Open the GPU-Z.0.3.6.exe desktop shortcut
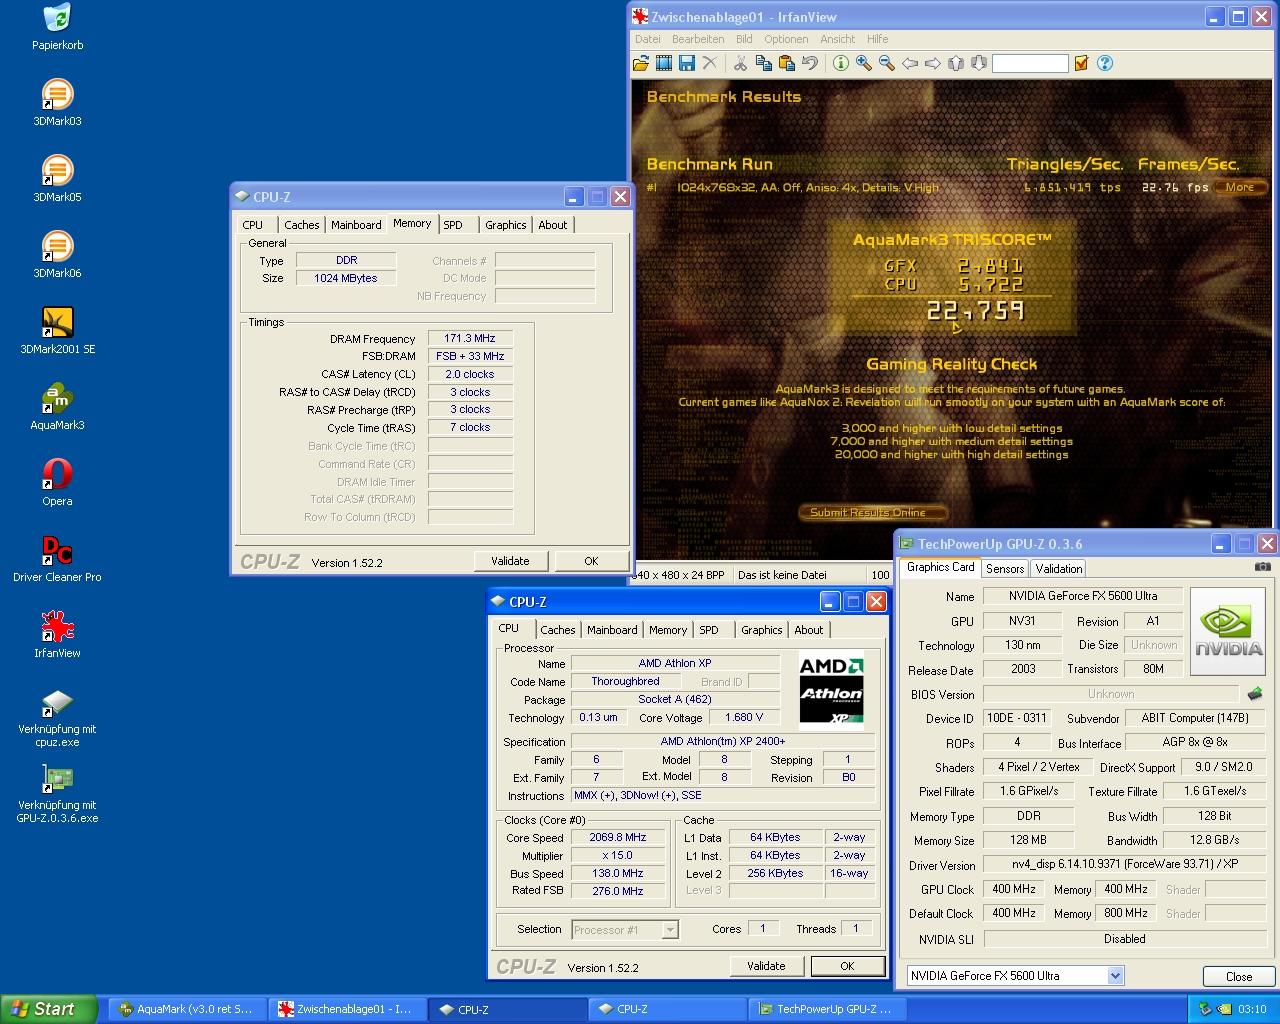1280x1024 pixels. 57,794
